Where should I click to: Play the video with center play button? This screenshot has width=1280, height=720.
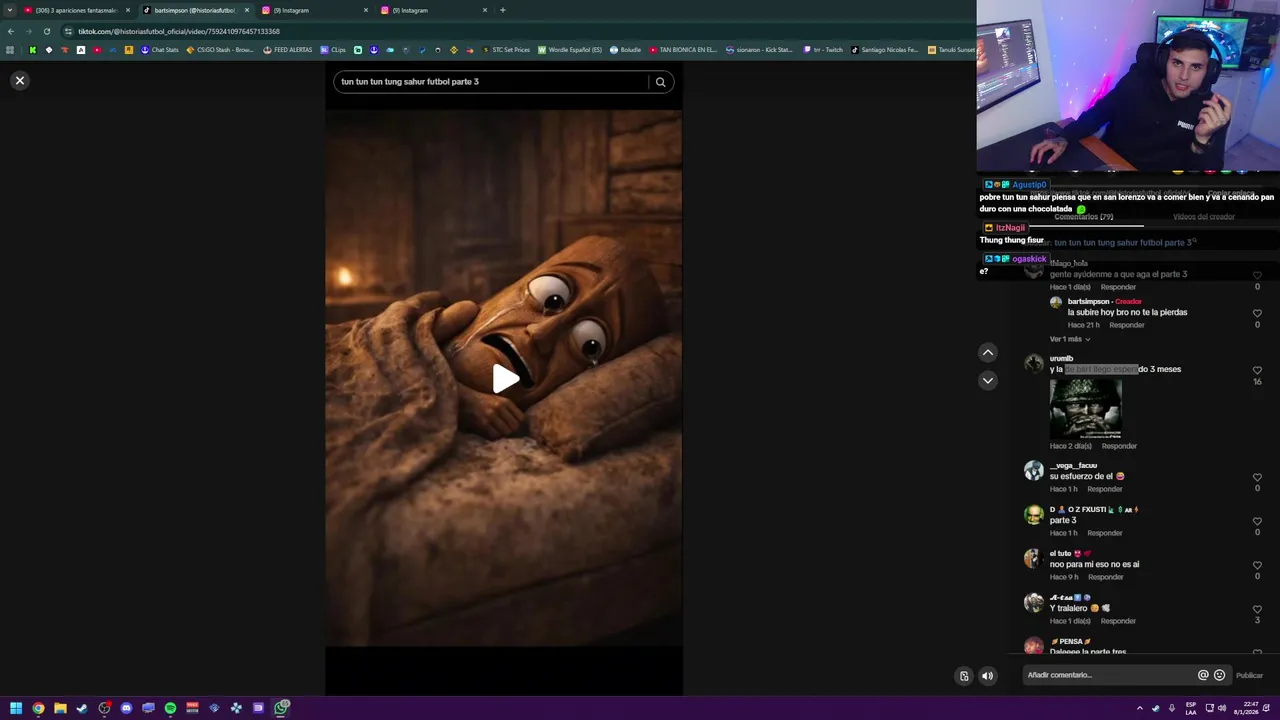coord(505,379)
